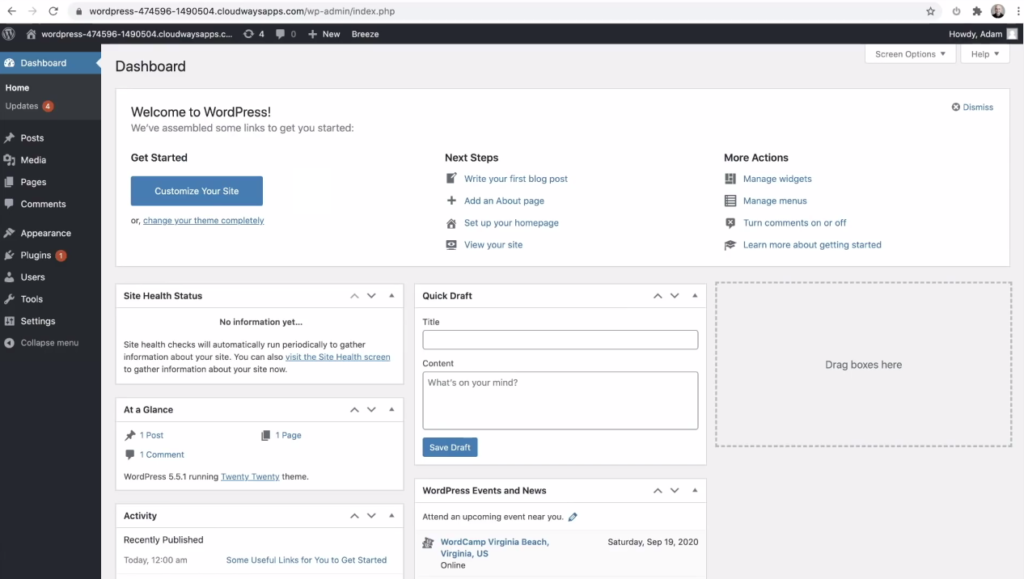Open 1 Comment link in At a Glance
Image resolution: width=1024 pixels, height=579 pixels.
pyautogui.click(x=162, y=455)
